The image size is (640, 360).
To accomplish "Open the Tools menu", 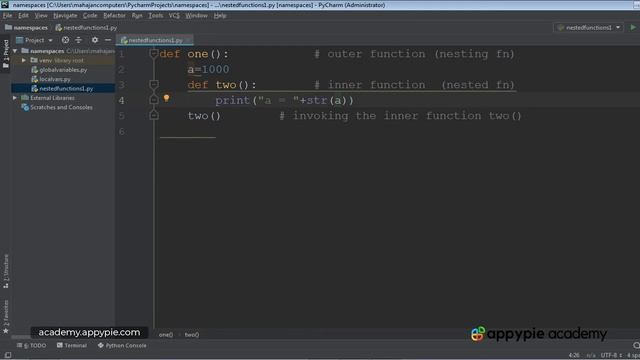I will (156, 16).
